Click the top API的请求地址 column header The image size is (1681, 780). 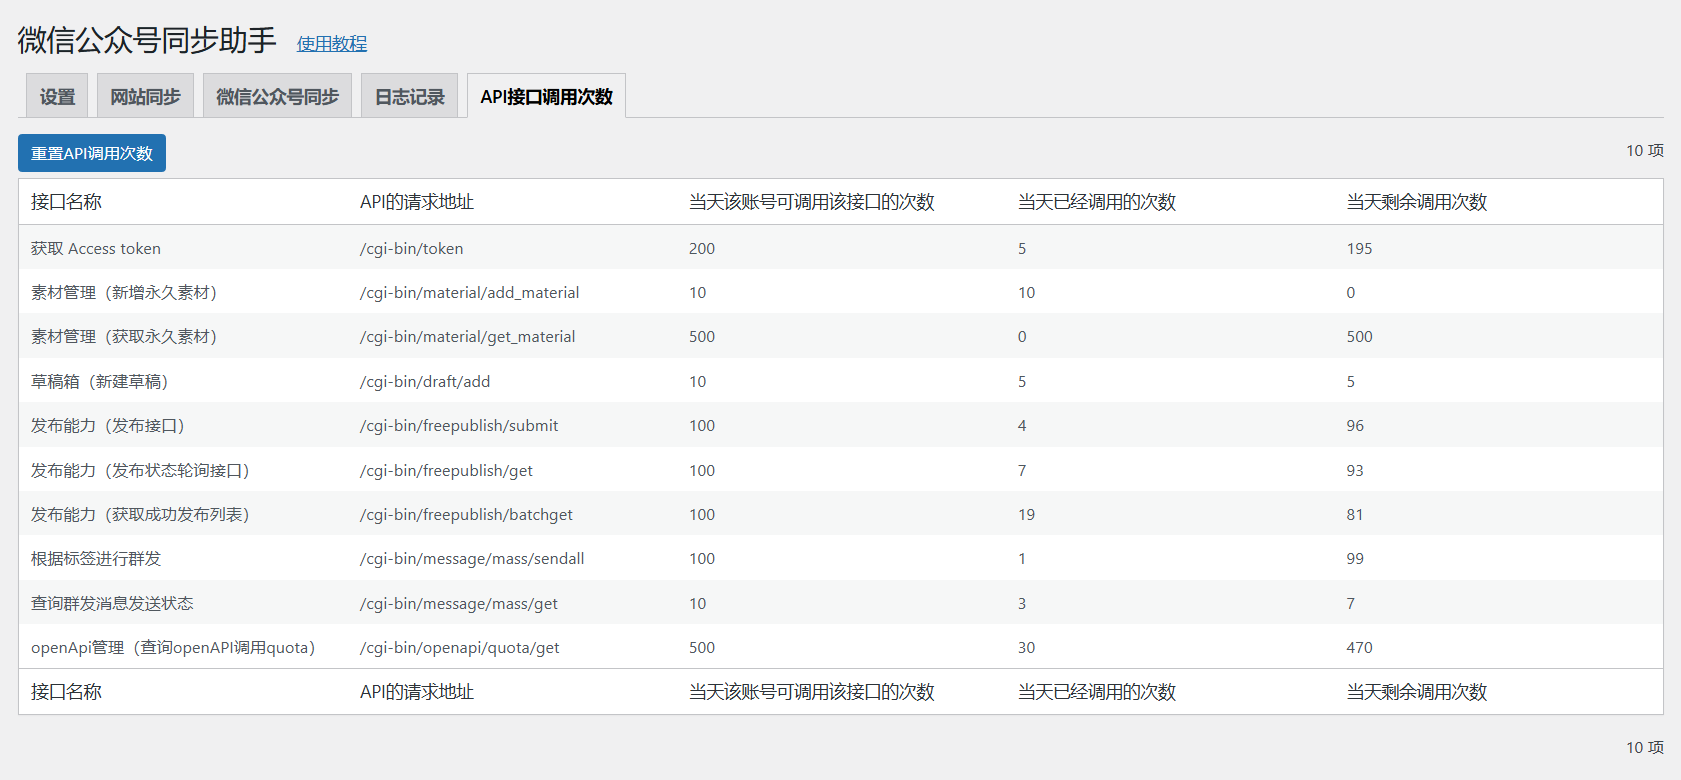point(417,202)
